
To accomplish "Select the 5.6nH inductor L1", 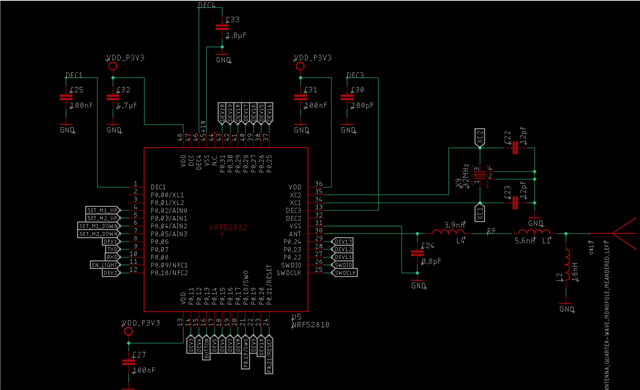I will coord(534,232).
